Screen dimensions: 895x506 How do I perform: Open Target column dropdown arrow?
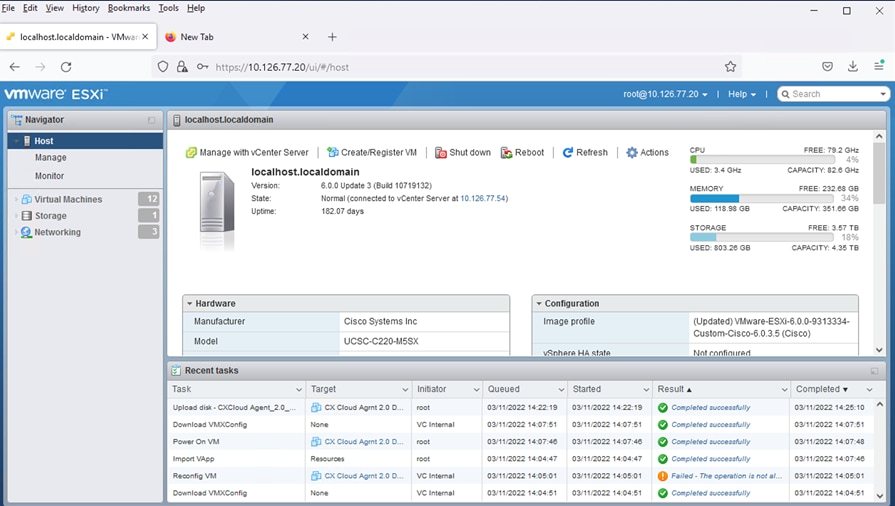tap(405, 389)
